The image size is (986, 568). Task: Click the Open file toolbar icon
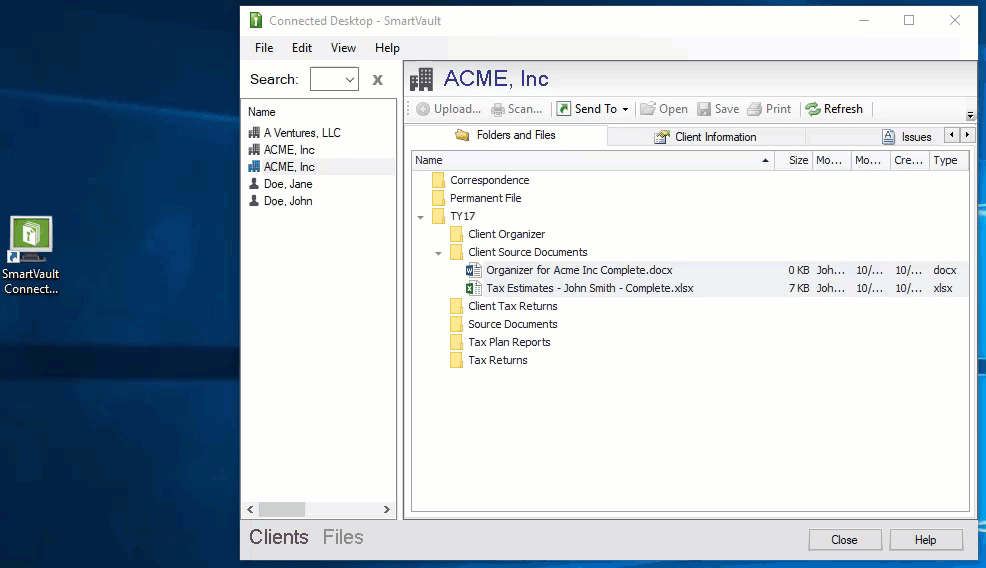(648, 109)
